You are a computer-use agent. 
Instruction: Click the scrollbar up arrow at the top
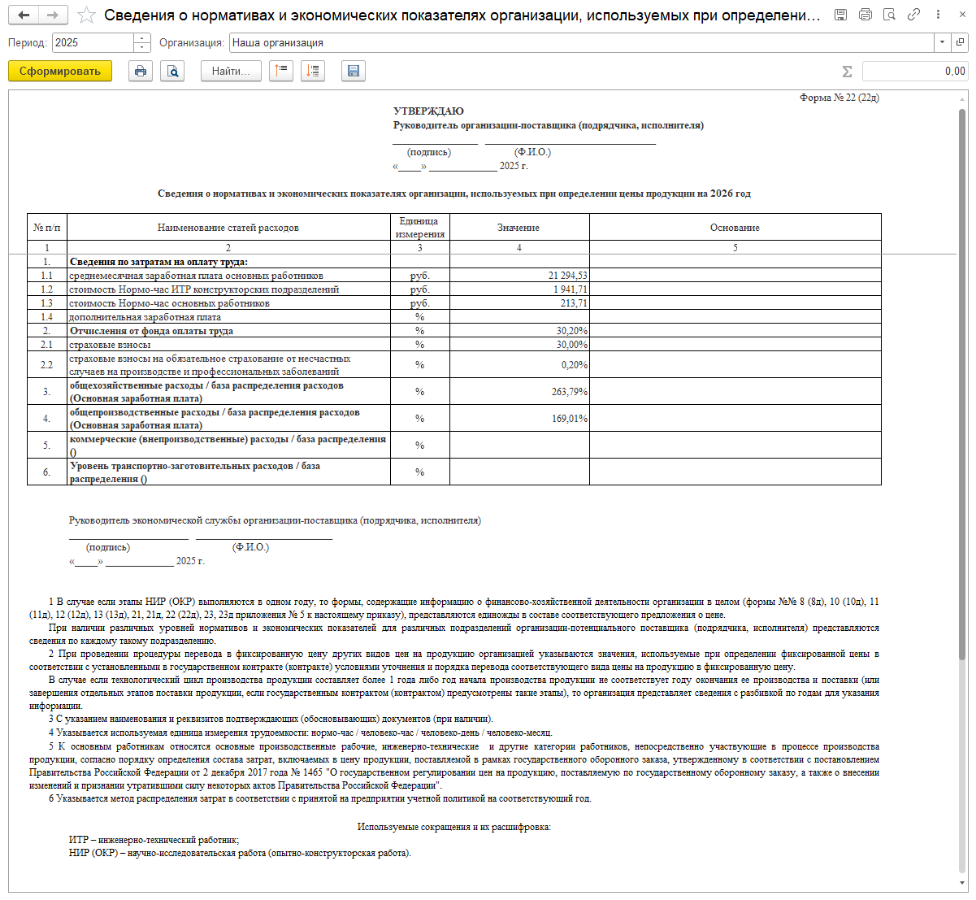[962, 100]
